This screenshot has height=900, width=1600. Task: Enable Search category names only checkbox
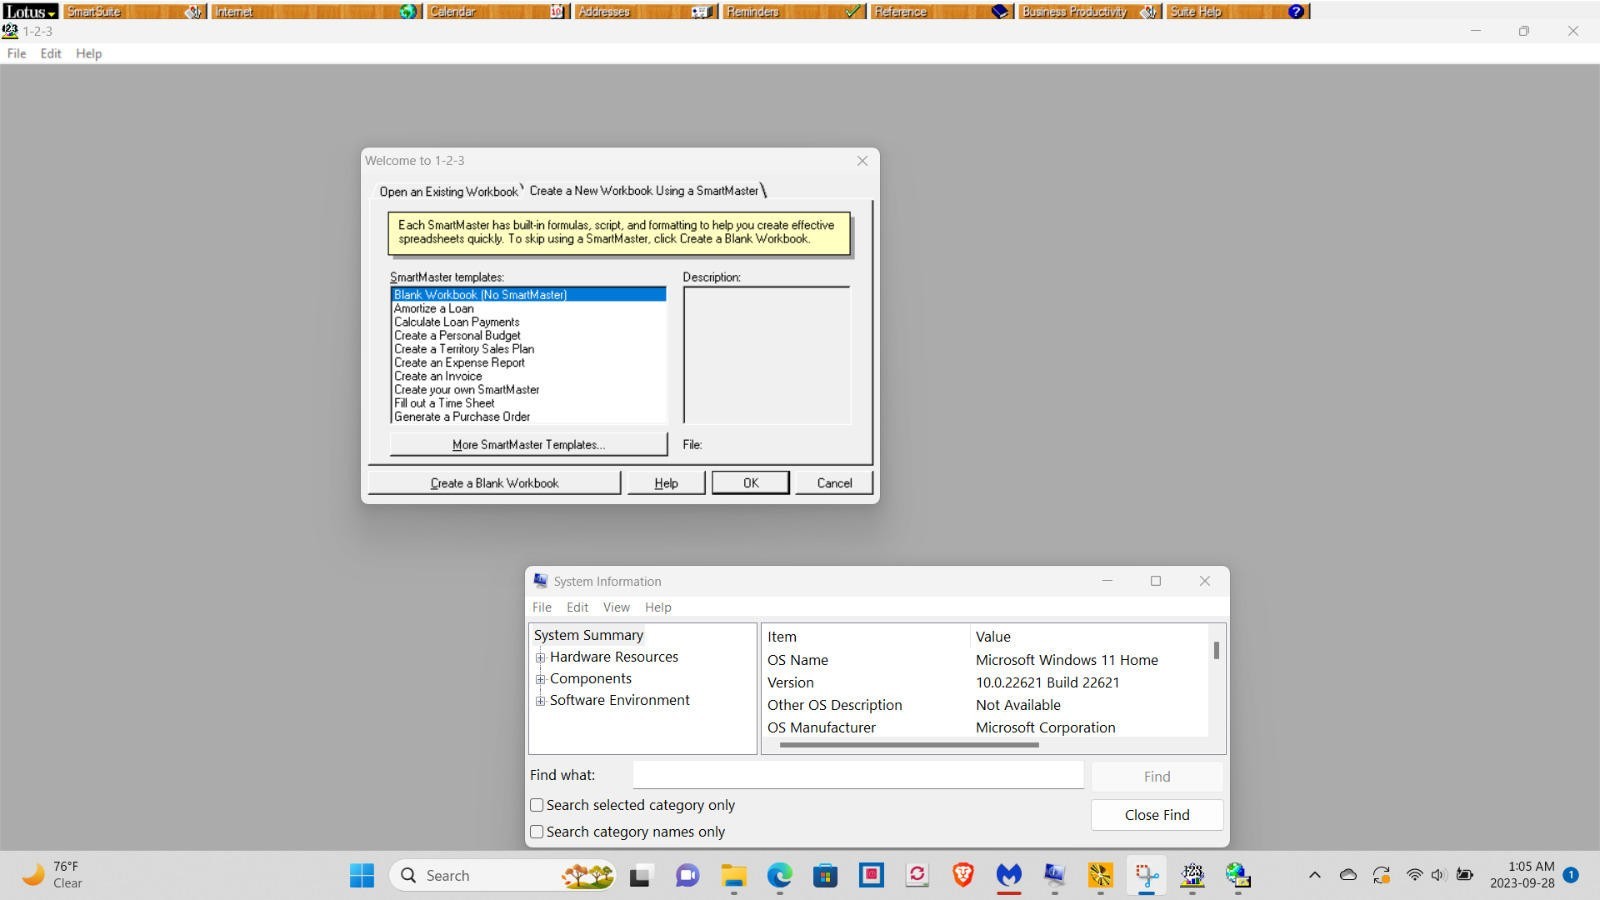[537, 832]
